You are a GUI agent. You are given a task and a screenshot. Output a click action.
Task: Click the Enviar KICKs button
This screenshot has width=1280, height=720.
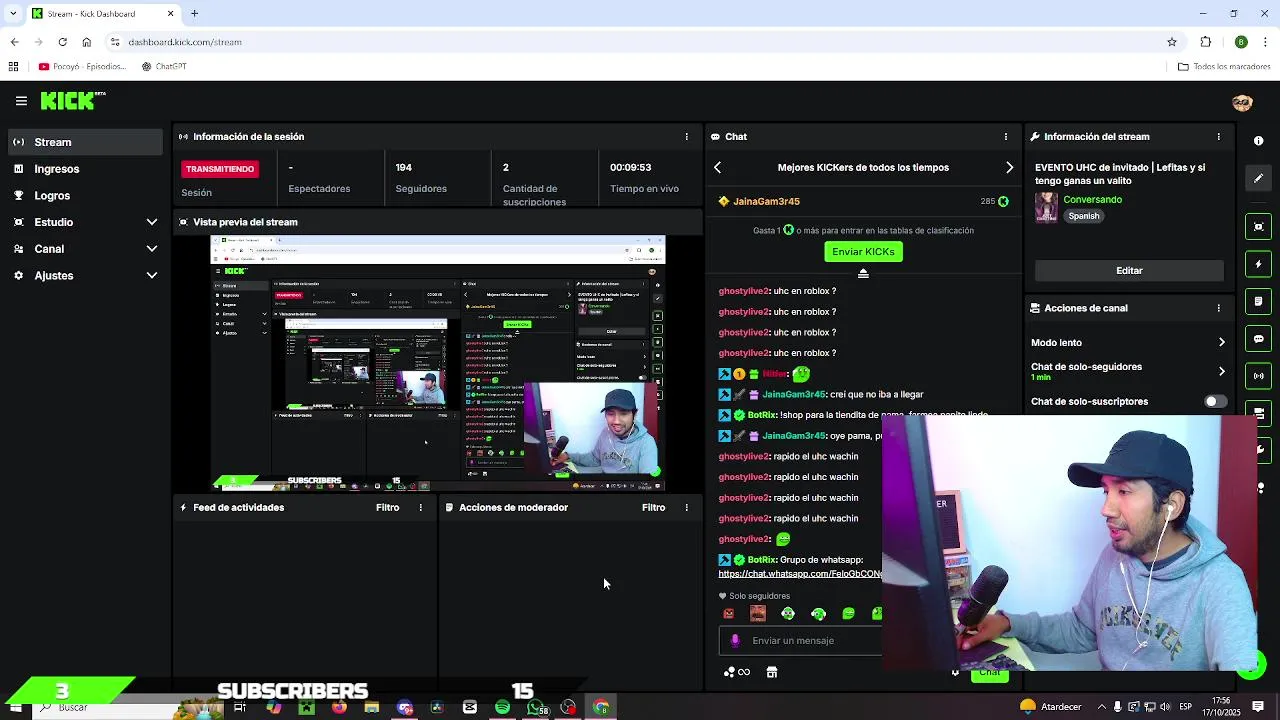click(x=863, y=252)
